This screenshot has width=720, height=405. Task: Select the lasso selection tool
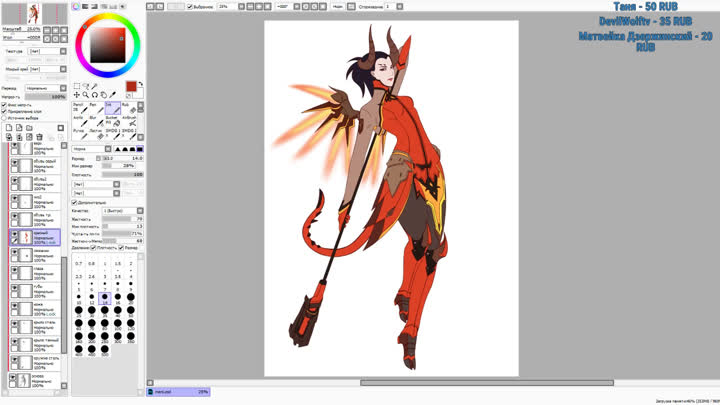click(85, 86)
